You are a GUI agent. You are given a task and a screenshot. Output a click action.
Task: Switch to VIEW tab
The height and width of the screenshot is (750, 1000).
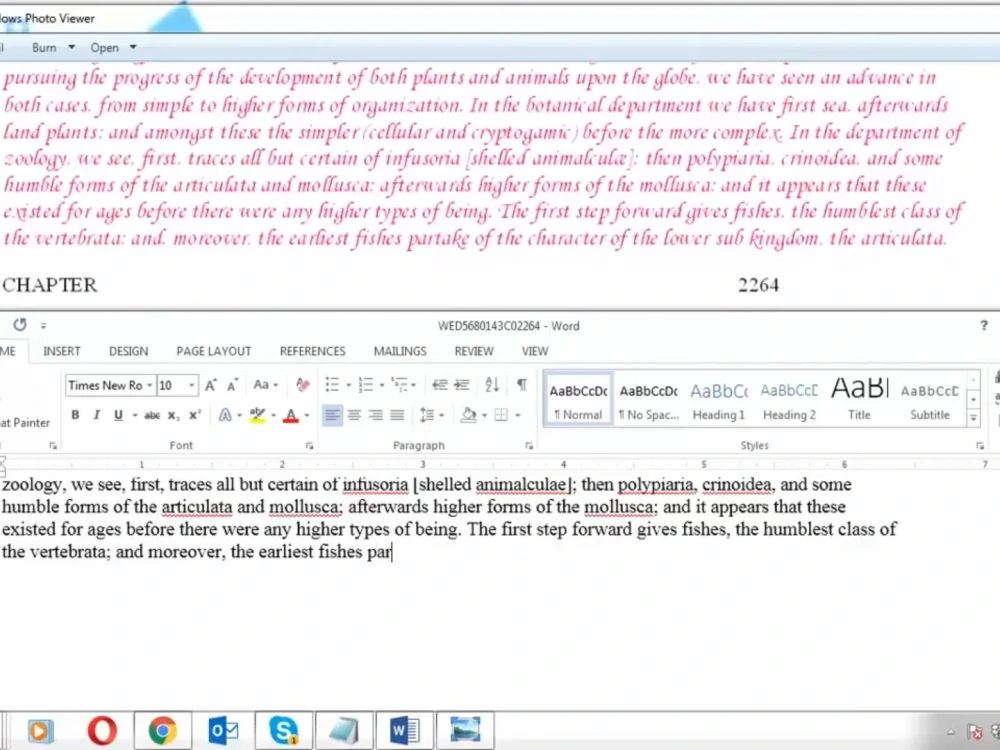tap(534, 351)
